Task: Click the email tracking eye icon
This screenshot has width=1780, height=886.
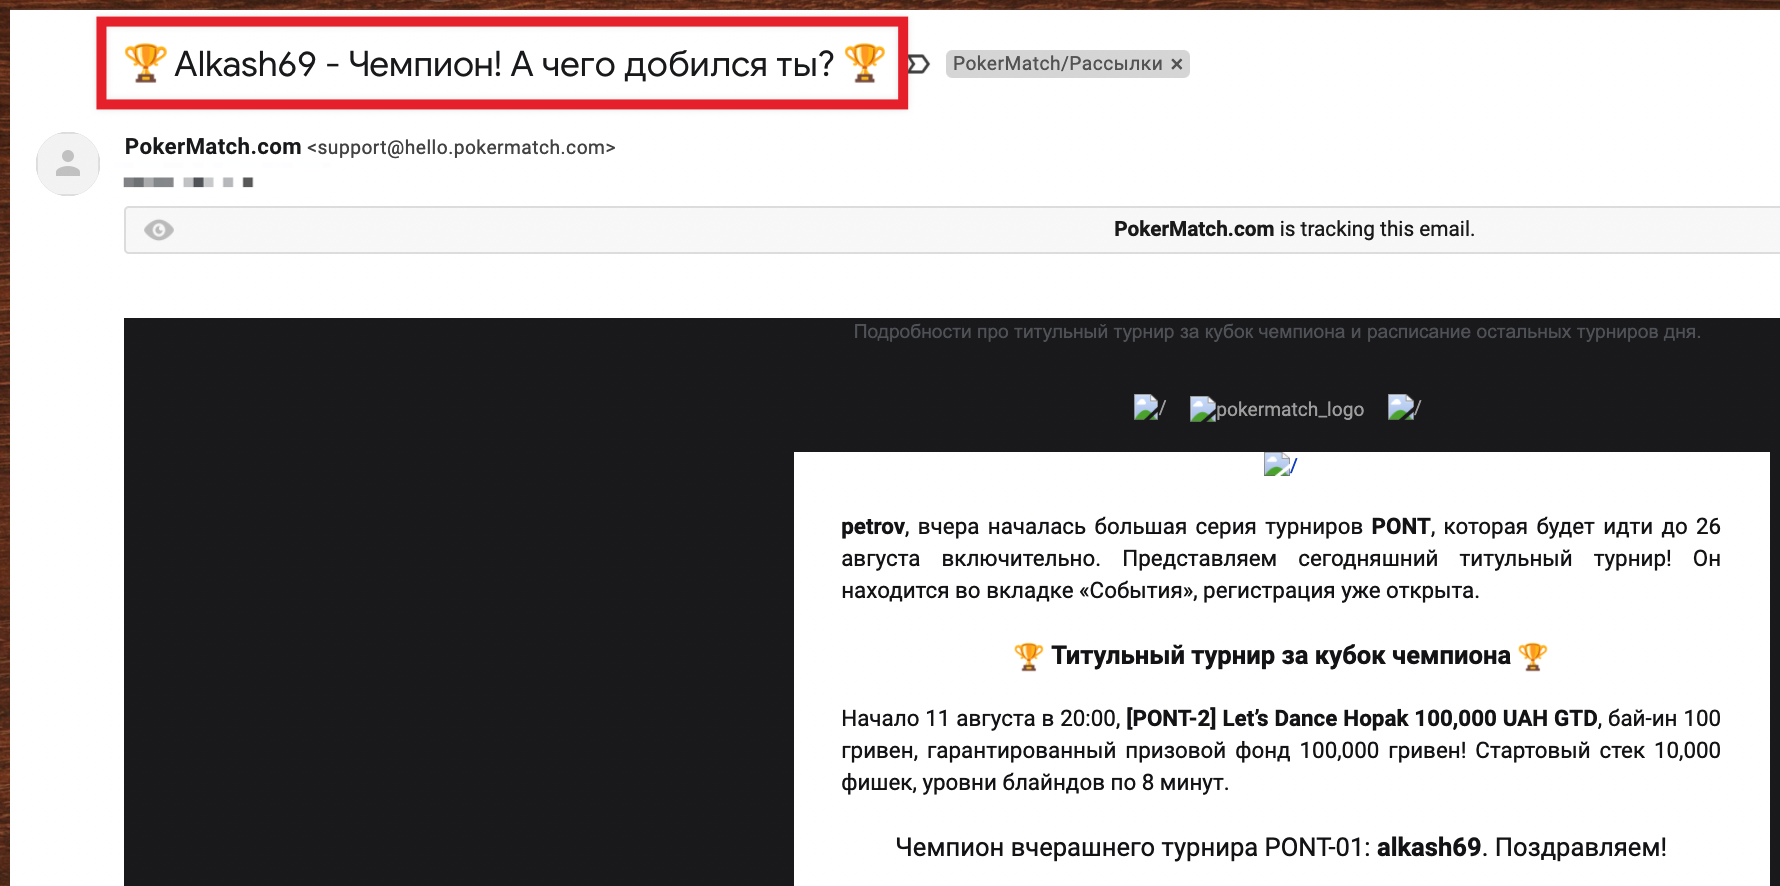Action: [159, 230]
